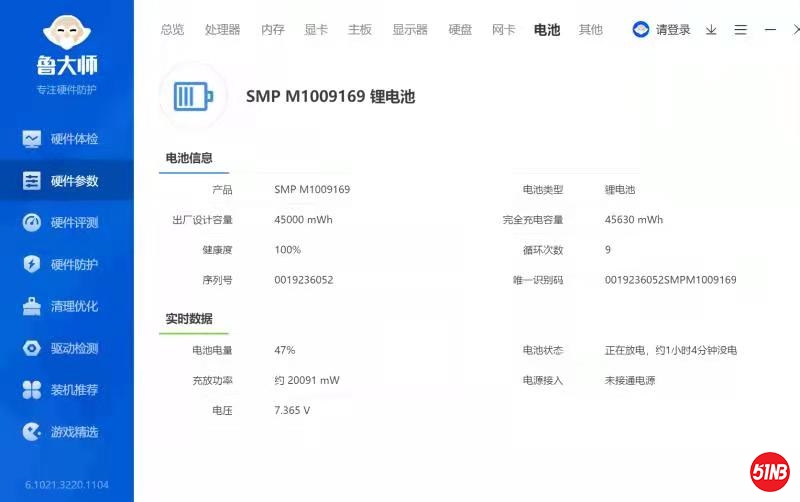Screen dimensions: 800x502
Task: Minimize the 鲁大师 window
Action: [x=770, y=30]
